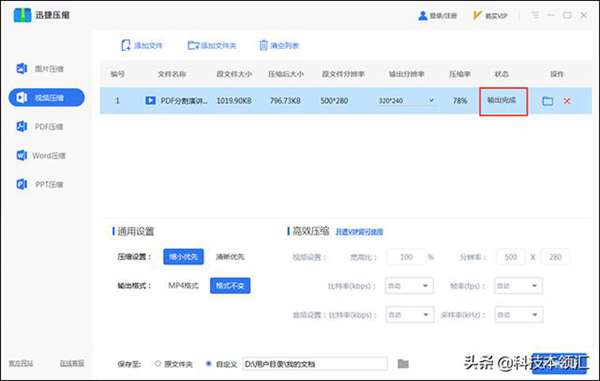Click the resolution width field showing 500

pyautogui.click(x=511, y=257)
